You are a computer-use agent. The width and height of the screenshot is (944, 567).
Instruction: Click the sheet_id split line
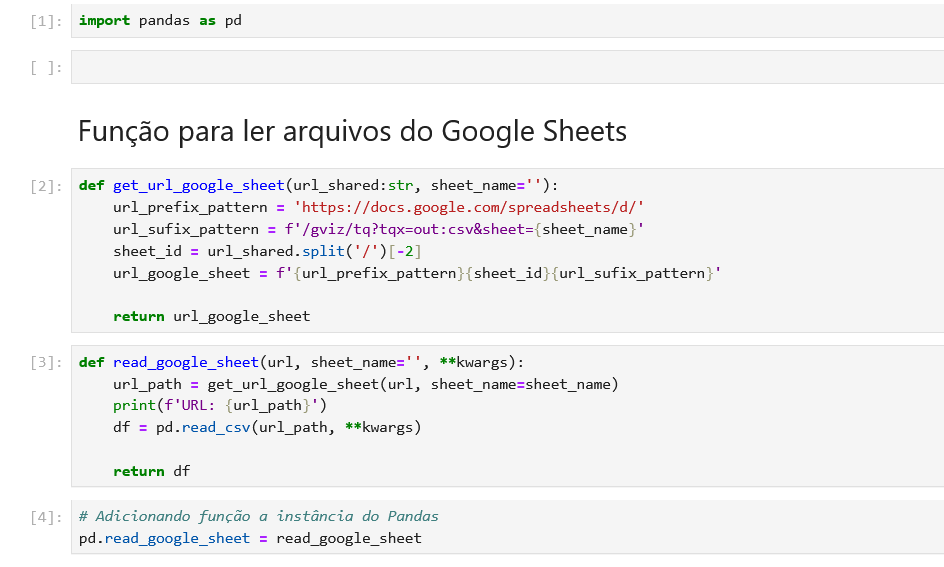(267, 251)
